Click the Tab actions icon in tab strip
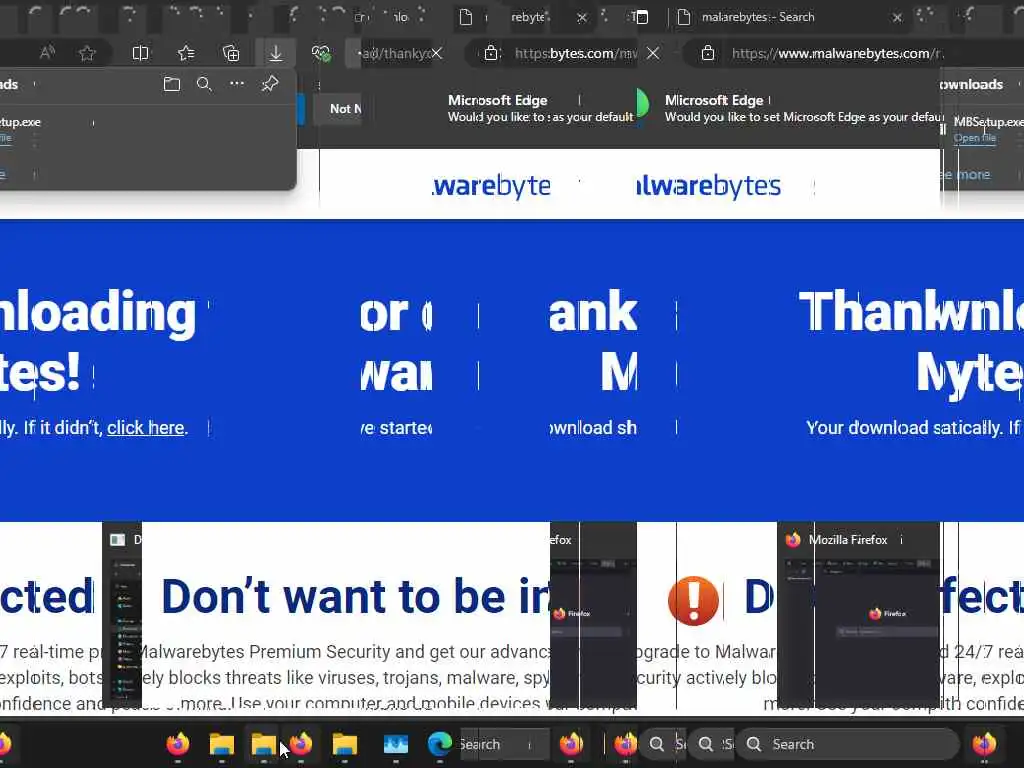The image size is (1024, 768). [x=641, y=18]
